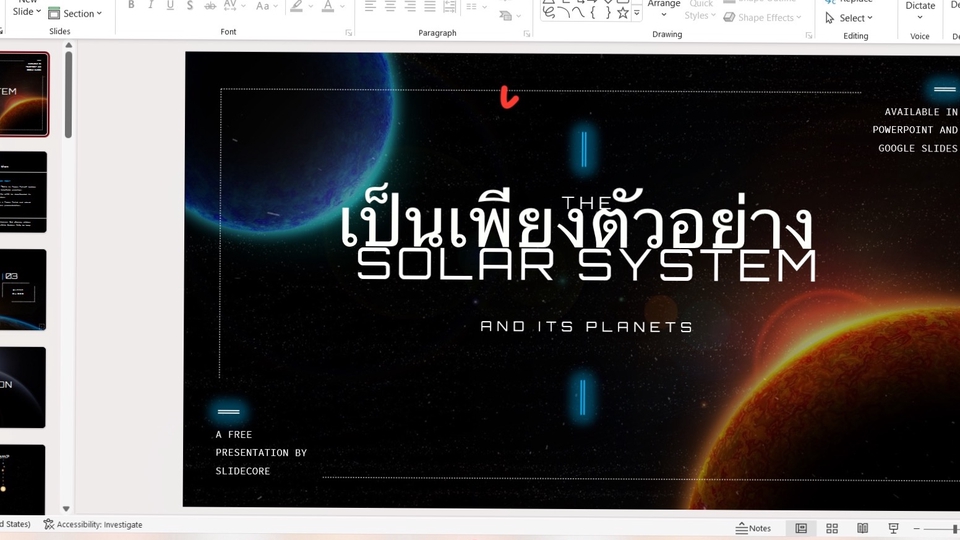
Task: Click A FREE PRESENTATION BY SLIDECORE text
Action: click(x=261, y=452)
